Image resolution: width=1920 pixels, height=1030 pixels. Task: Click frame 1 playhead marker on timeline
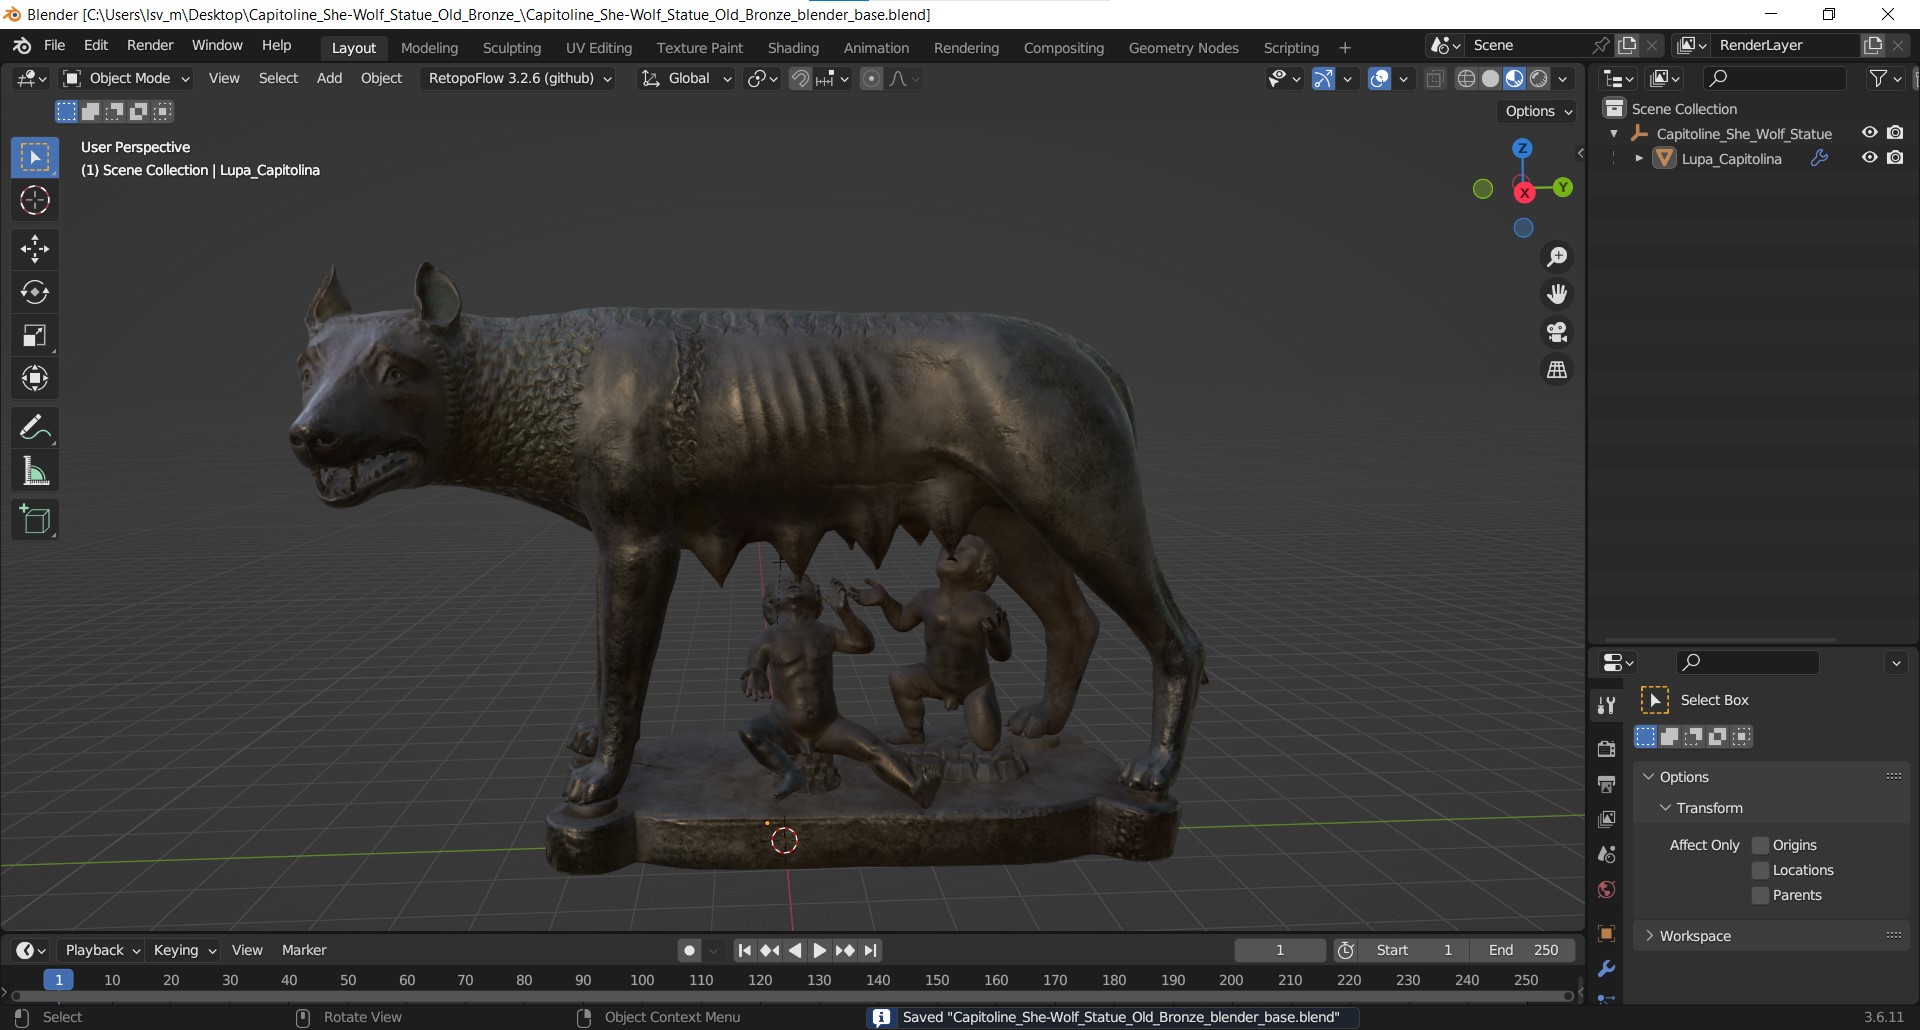point(59,980)
